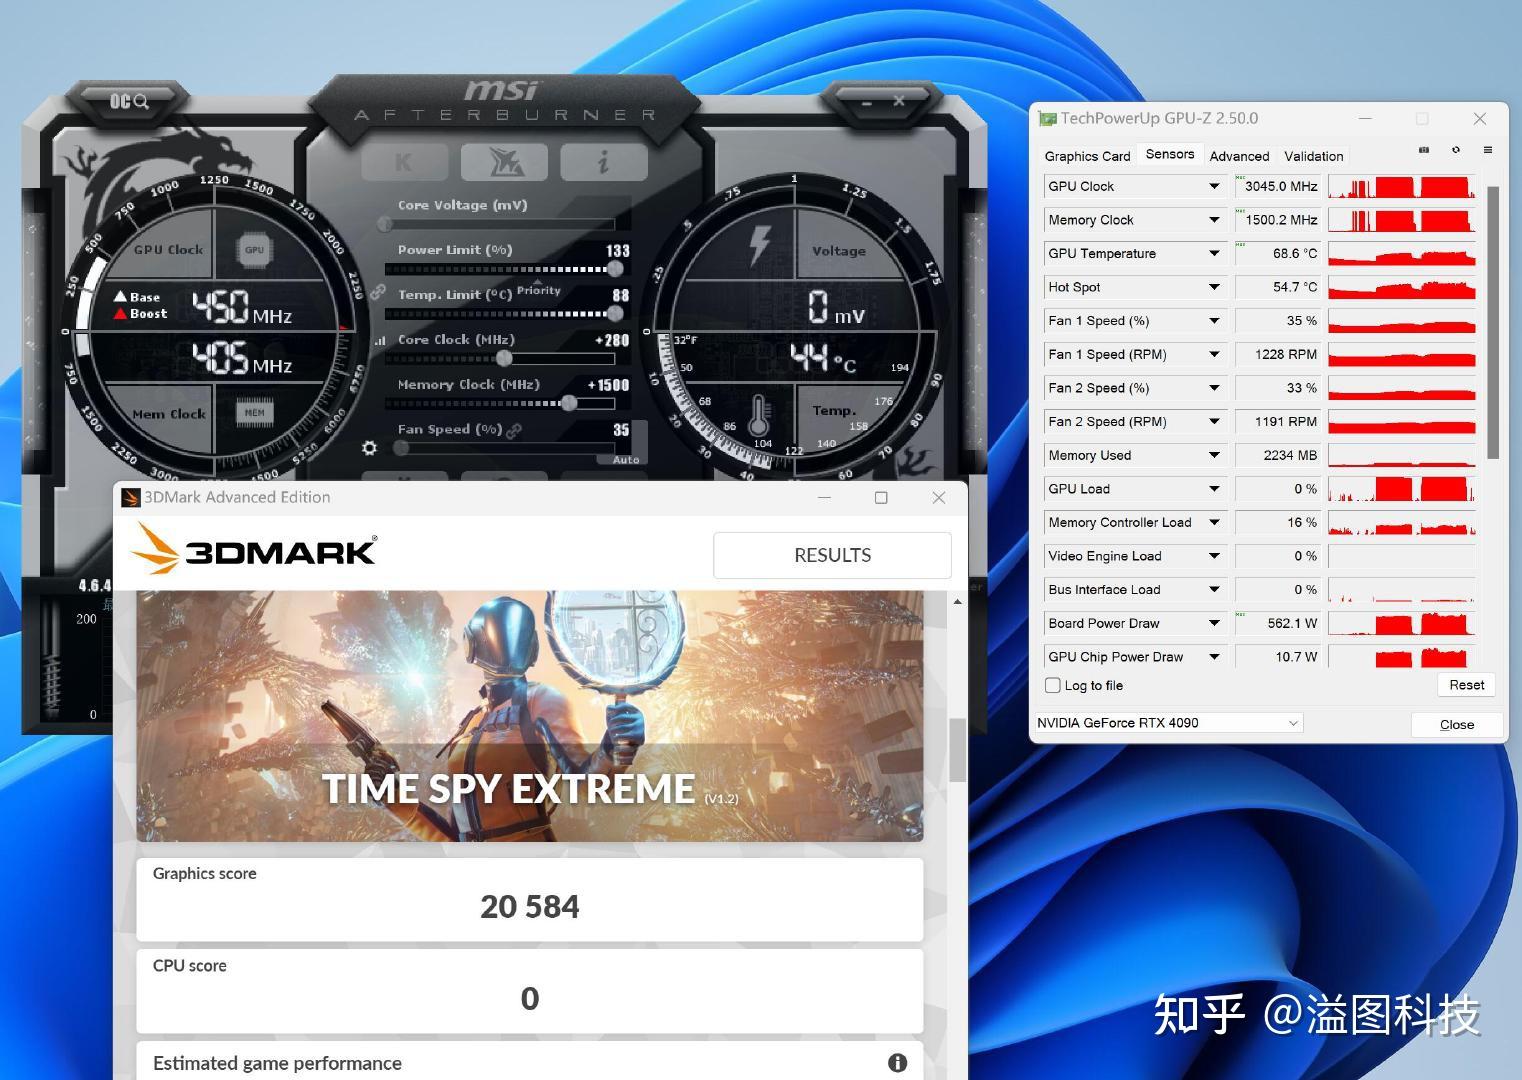
Task: Expand Fan 2 Speed (RPM) dropdown
Action: click(x=1214, y=422)
